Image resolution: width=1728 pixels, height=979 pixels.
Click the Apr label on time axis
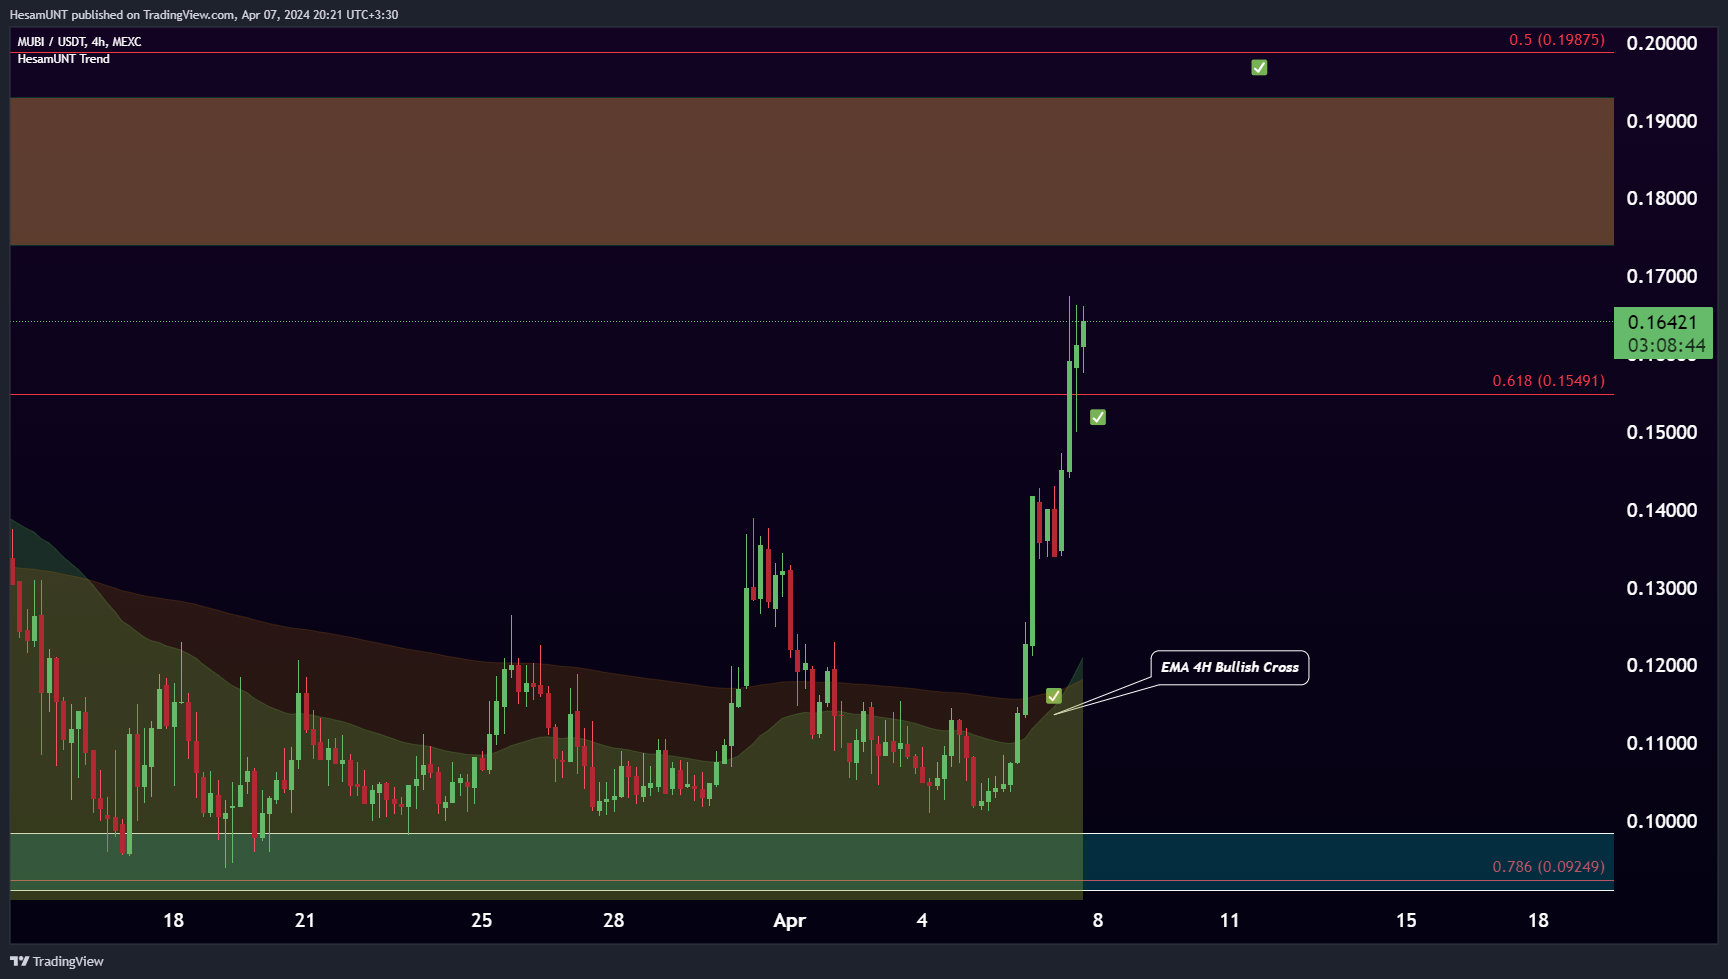pyautogui.click(x=789, y=921)
